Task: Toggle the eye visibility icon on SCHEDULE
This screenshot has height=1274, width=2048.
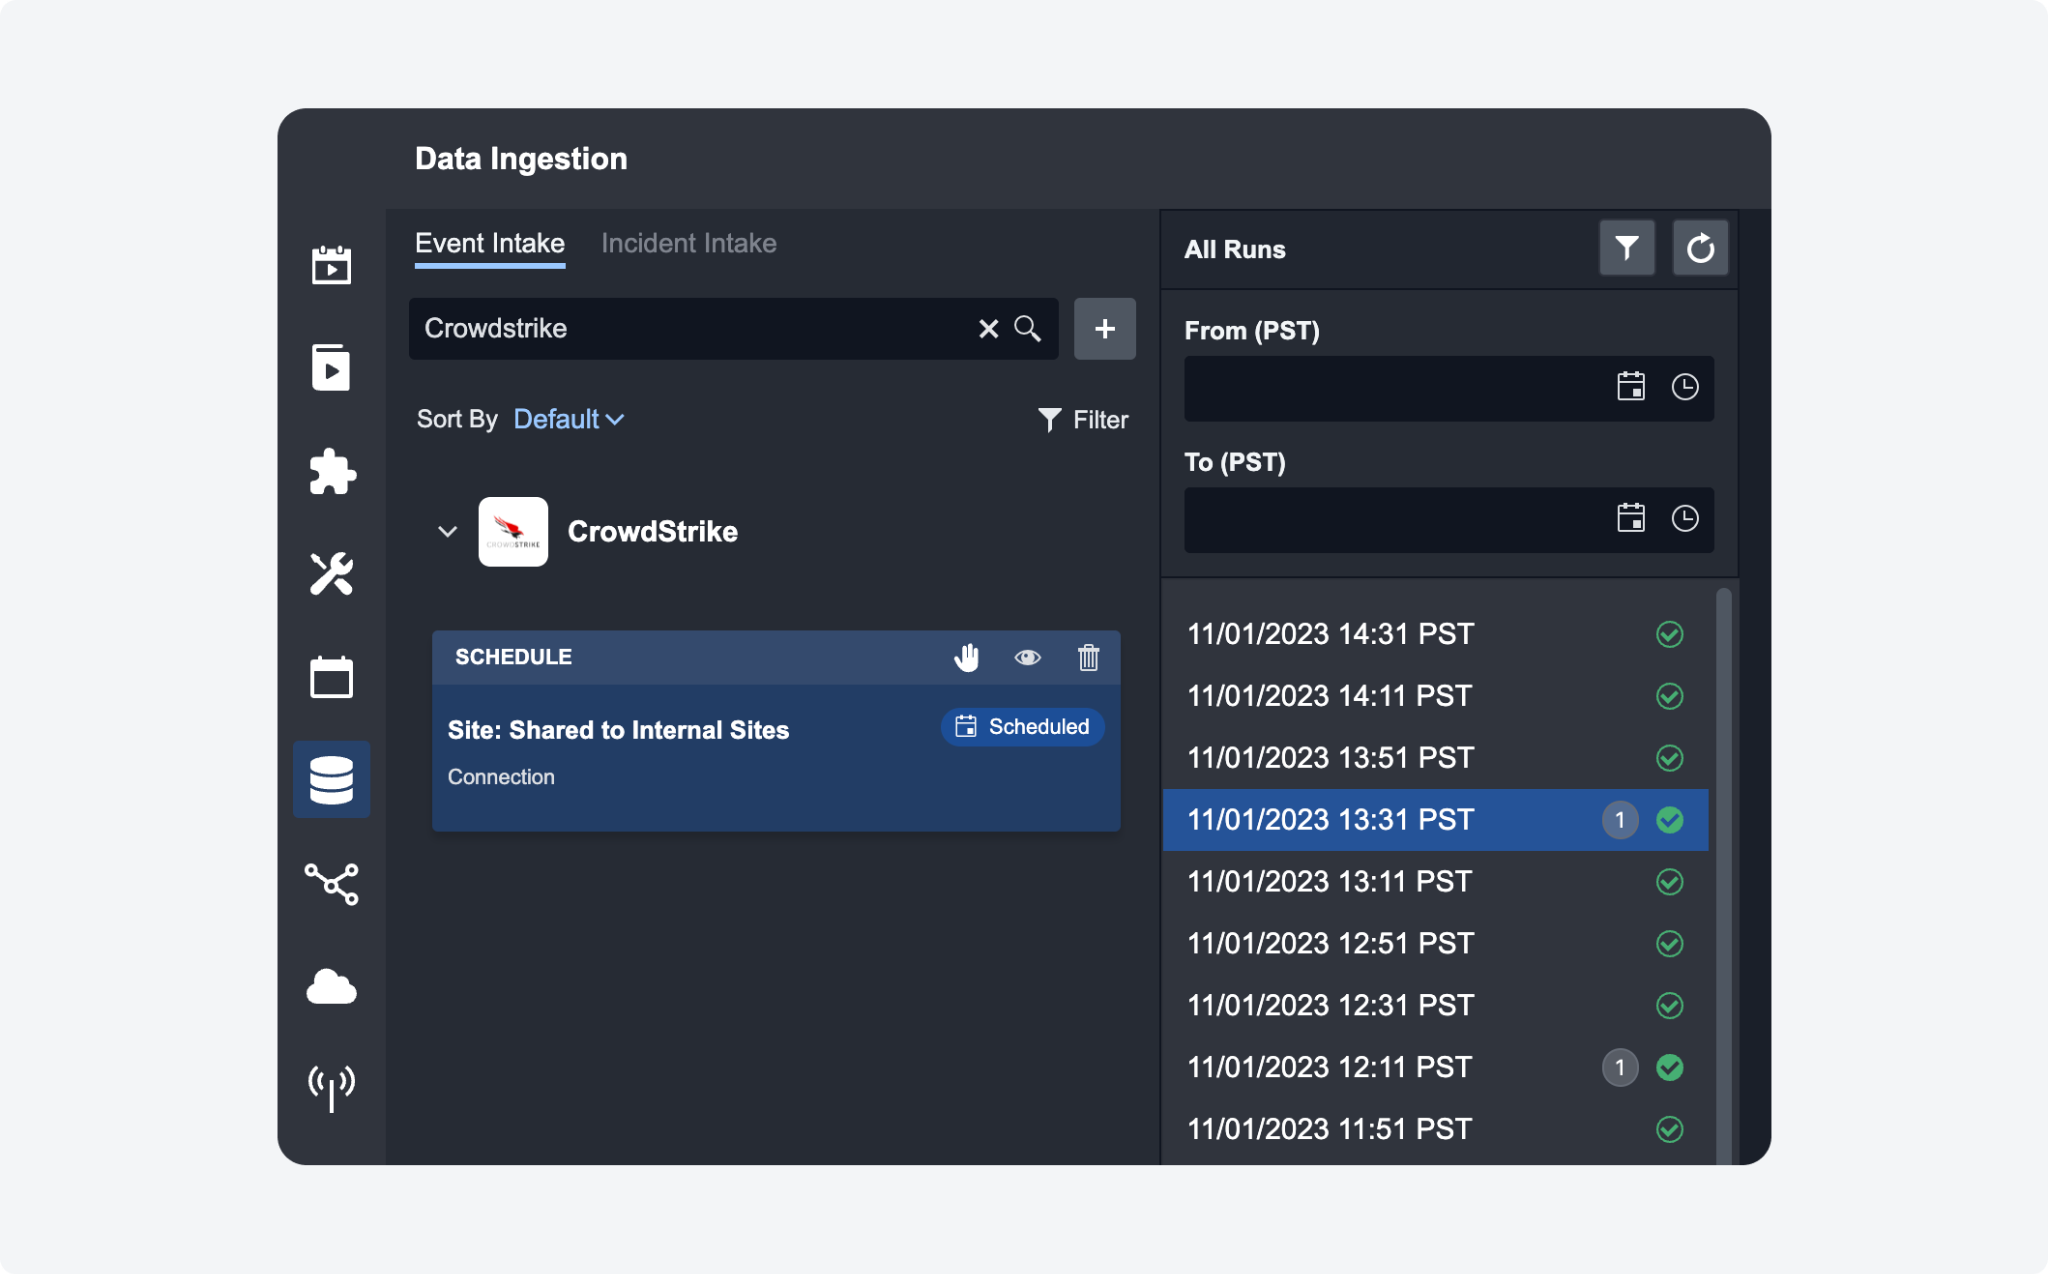Action: [x=1027, y=657]
